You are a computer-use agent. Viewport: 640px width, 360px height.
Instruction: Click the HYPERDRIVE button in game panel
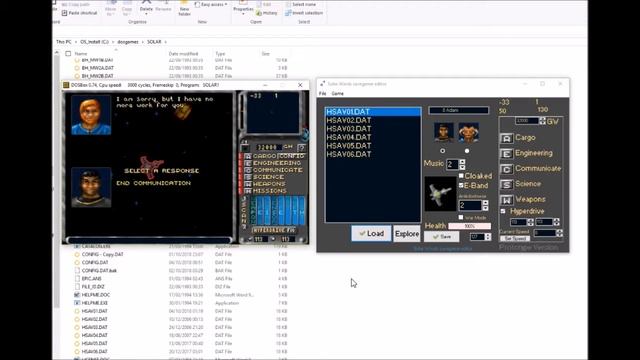(273, 231)
